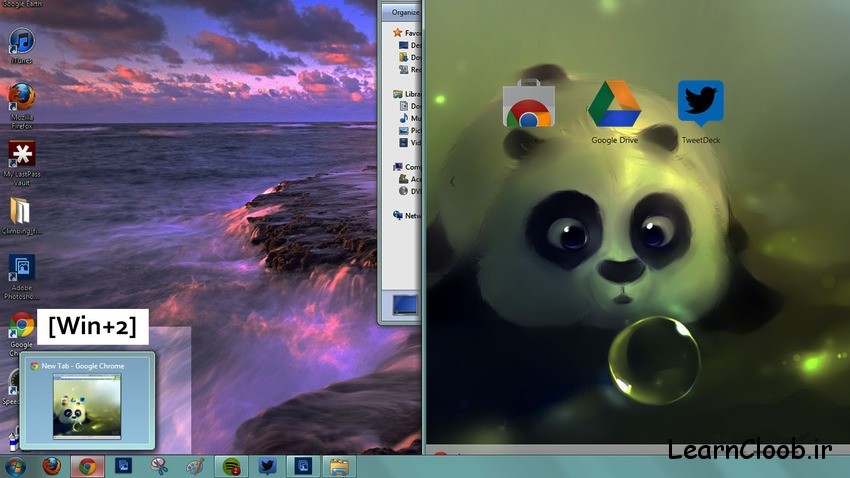Select Downloads under Favorites in Explorer
The image size is (850, 478).
pos(410,57)
